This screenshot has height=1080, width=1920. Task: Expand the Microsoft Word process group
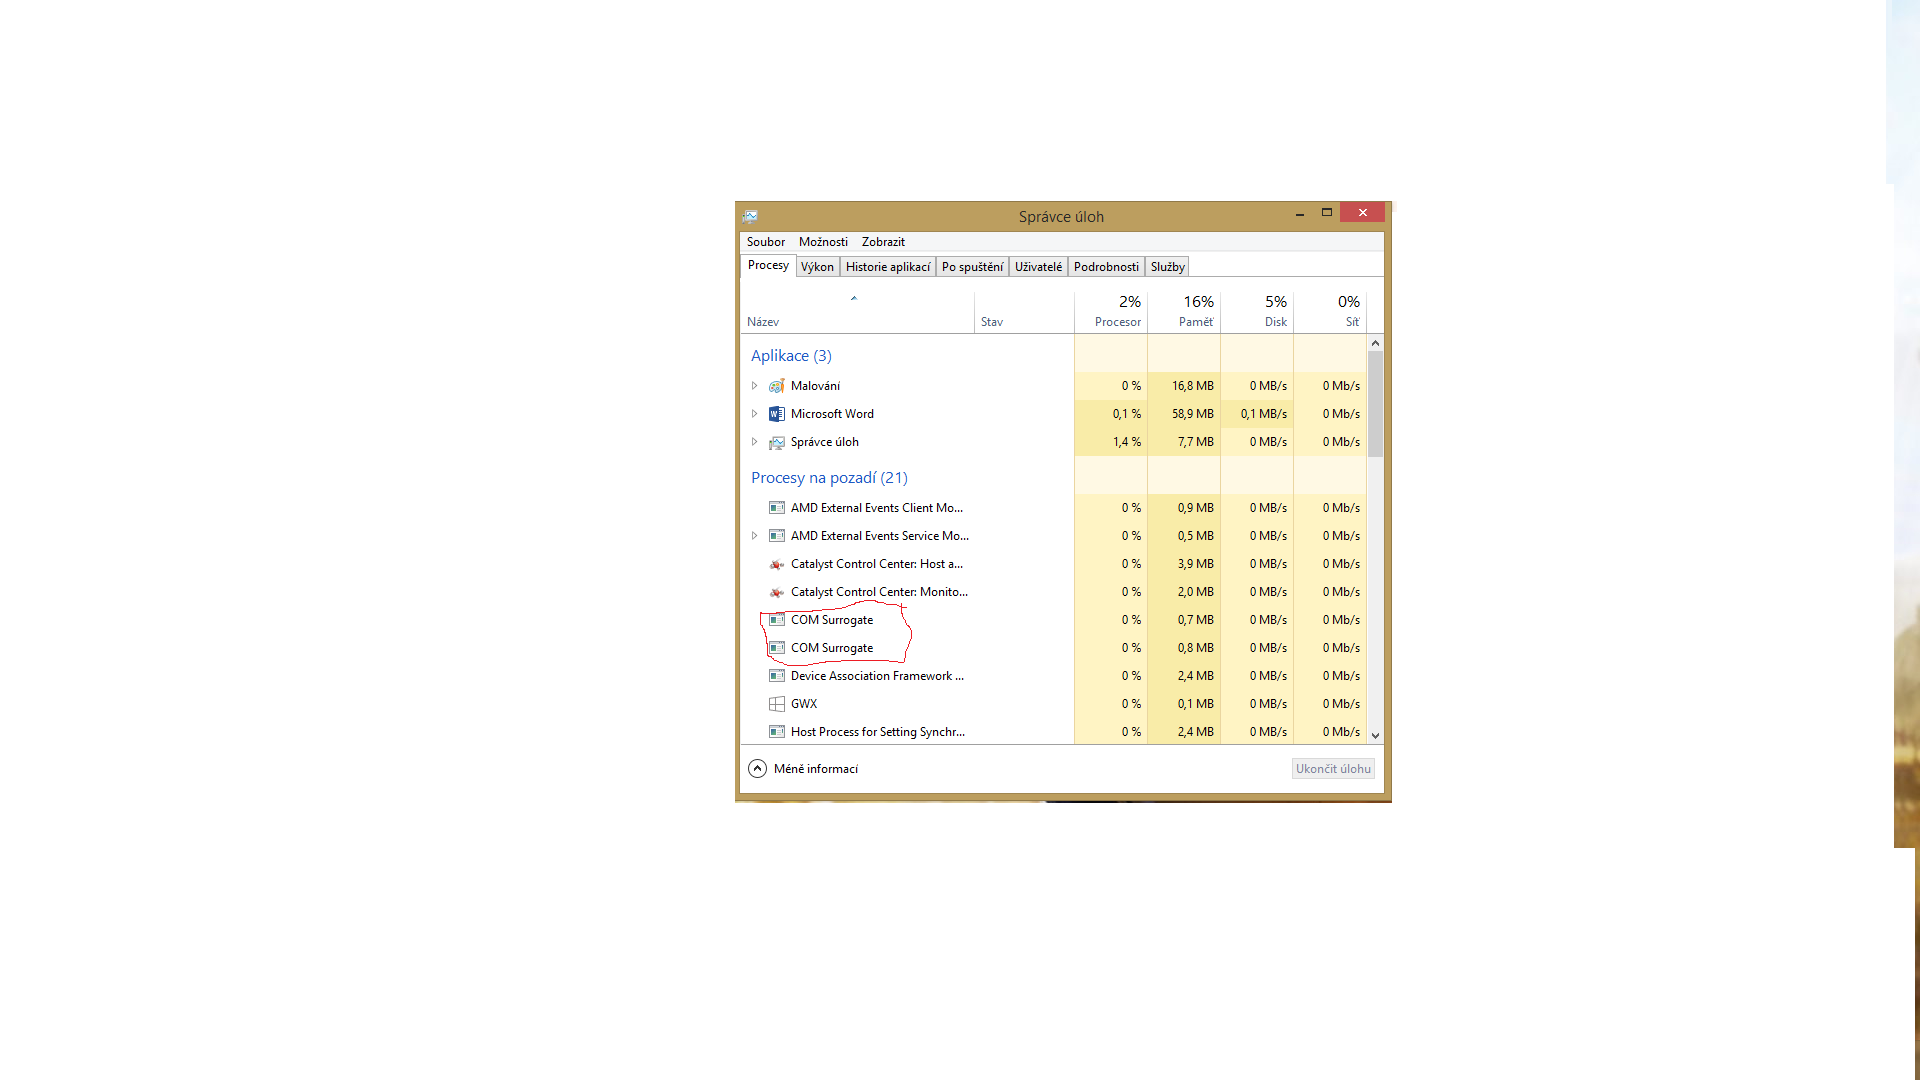[x=755, y=414]
